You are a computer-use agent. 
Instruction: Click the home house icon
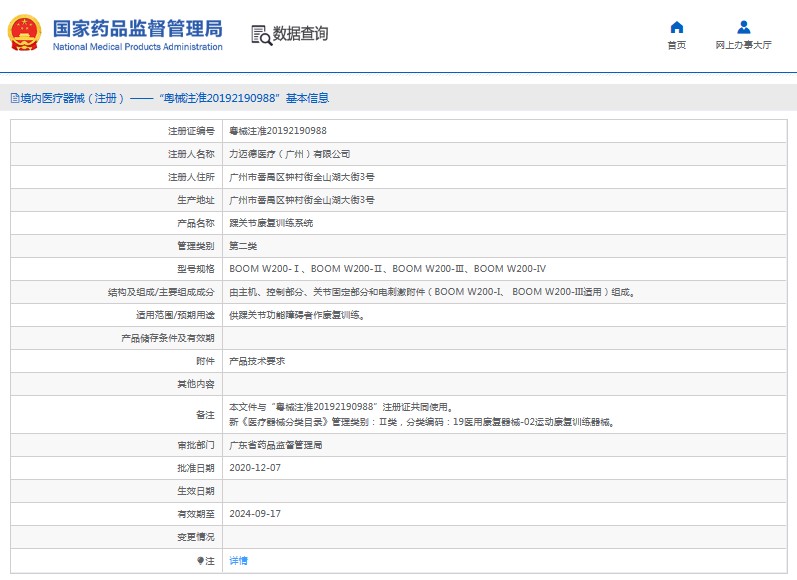(x=677, y=27)
